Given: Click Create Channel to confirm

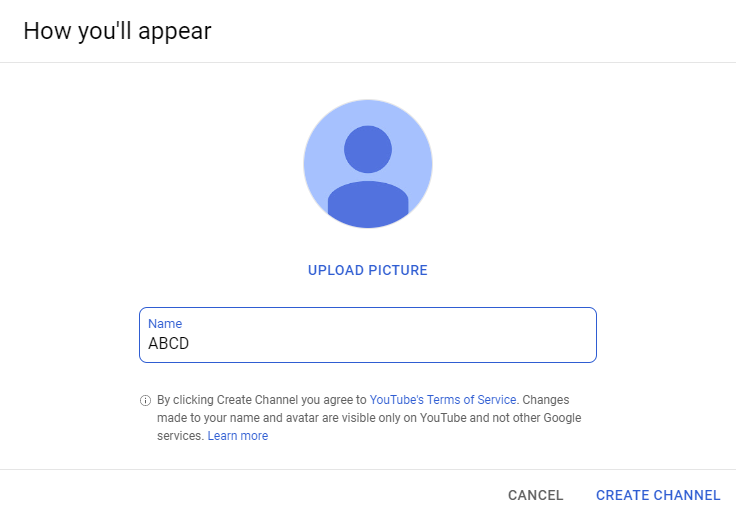Looking at the screenshot, I should click(658, 495).
